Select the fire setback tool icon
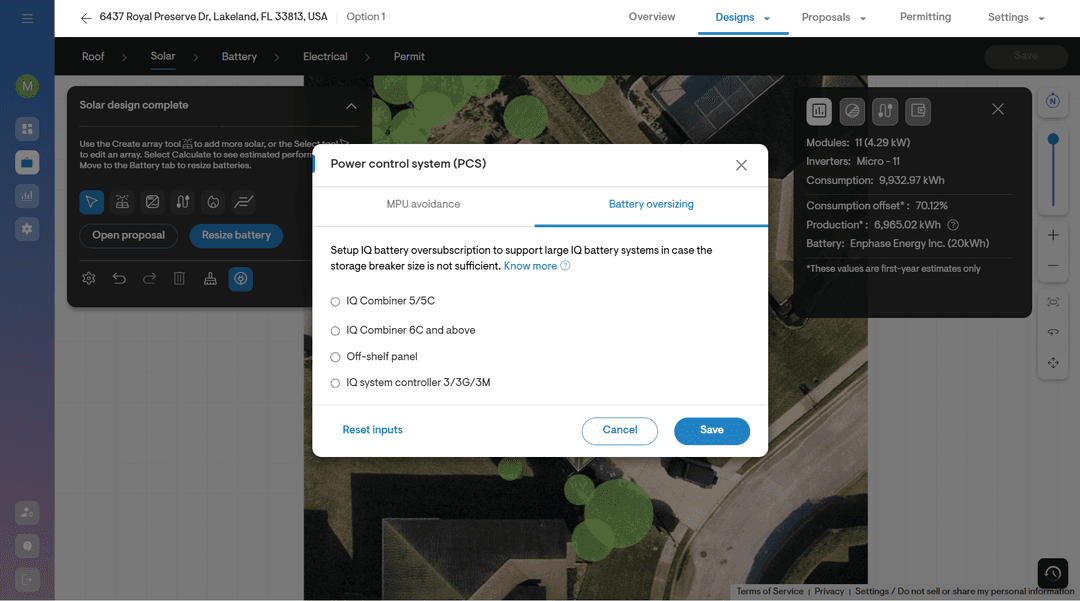 (x=213, y=202)
